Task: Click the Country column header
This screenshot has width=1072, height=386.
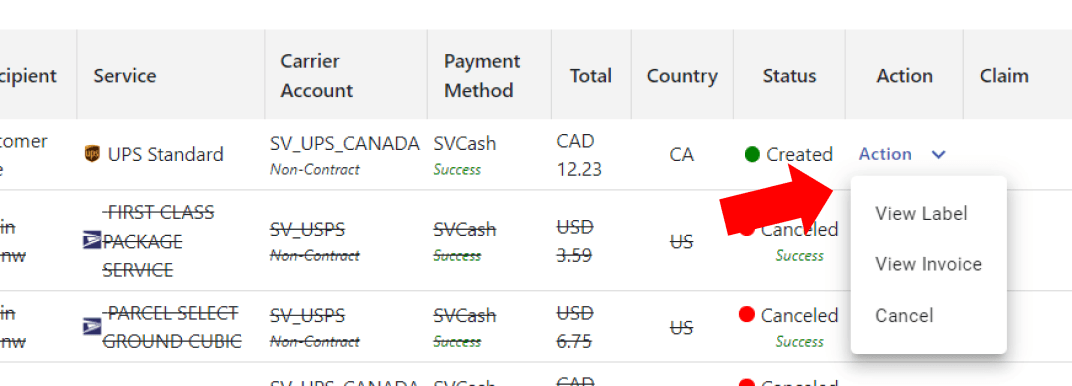Action: point(682,75)
